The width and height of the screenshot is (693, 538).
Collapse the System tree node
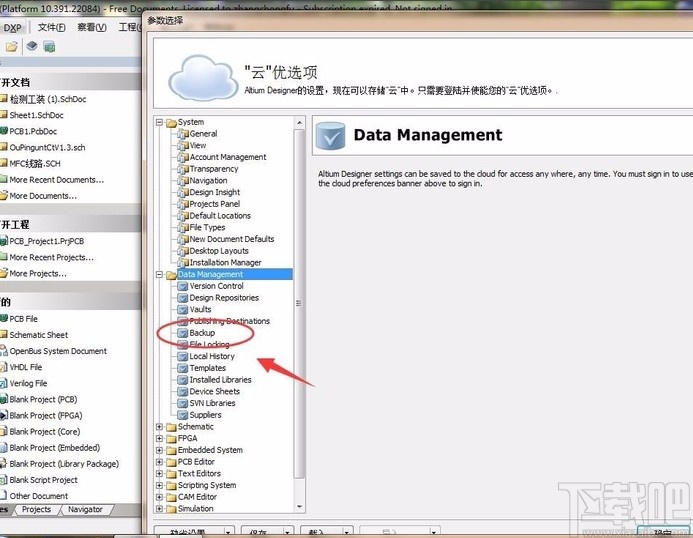point(160,122)
